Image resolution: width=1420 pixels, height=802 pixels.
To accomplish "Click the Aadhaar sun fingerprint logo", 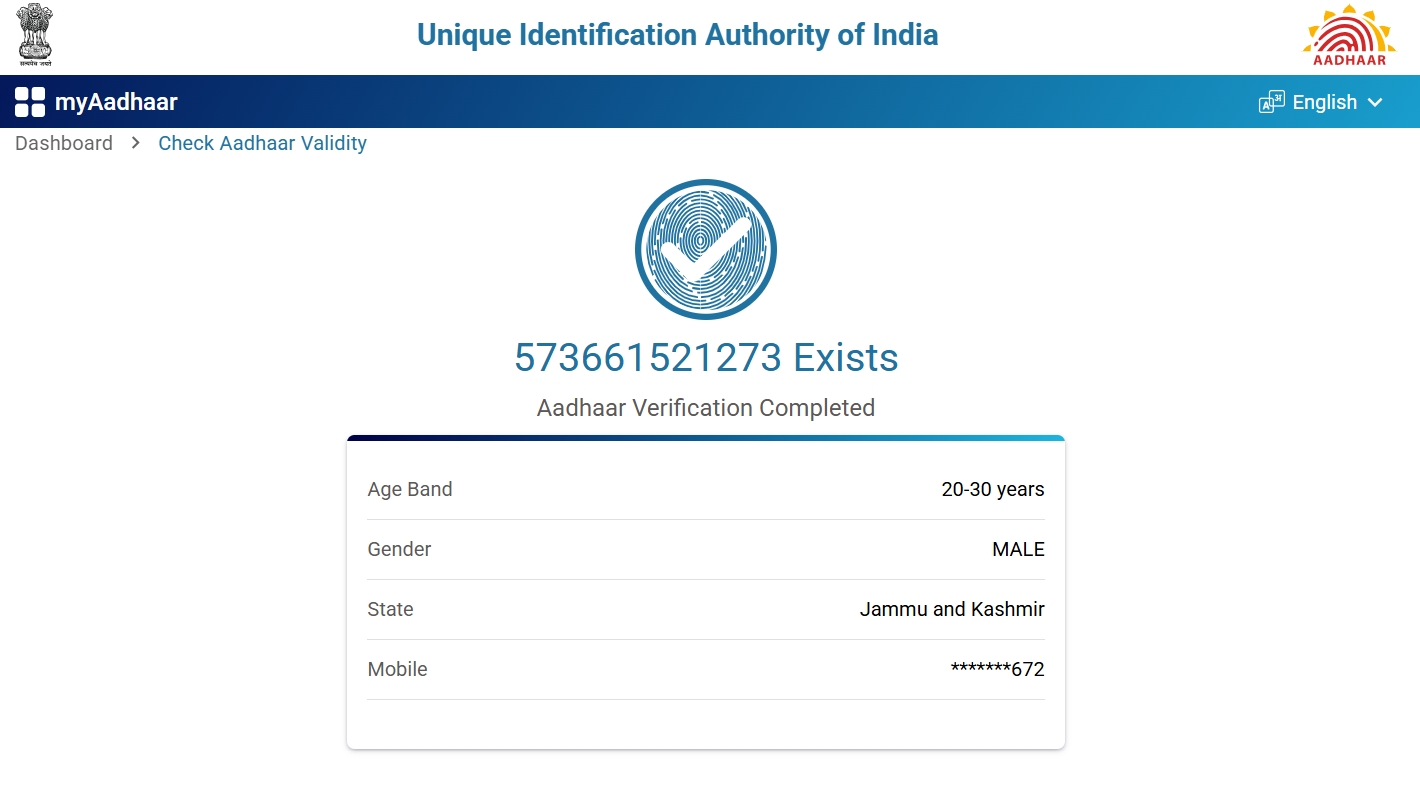I will 1349,36.
